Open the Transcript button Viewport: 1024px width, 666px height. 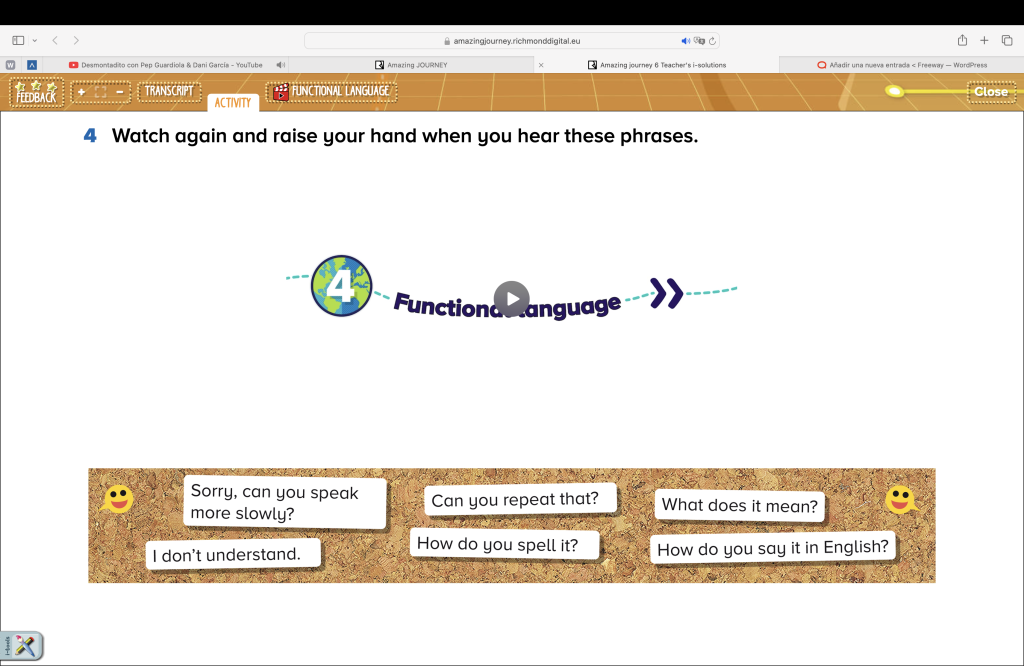click(x=169, y=92)
